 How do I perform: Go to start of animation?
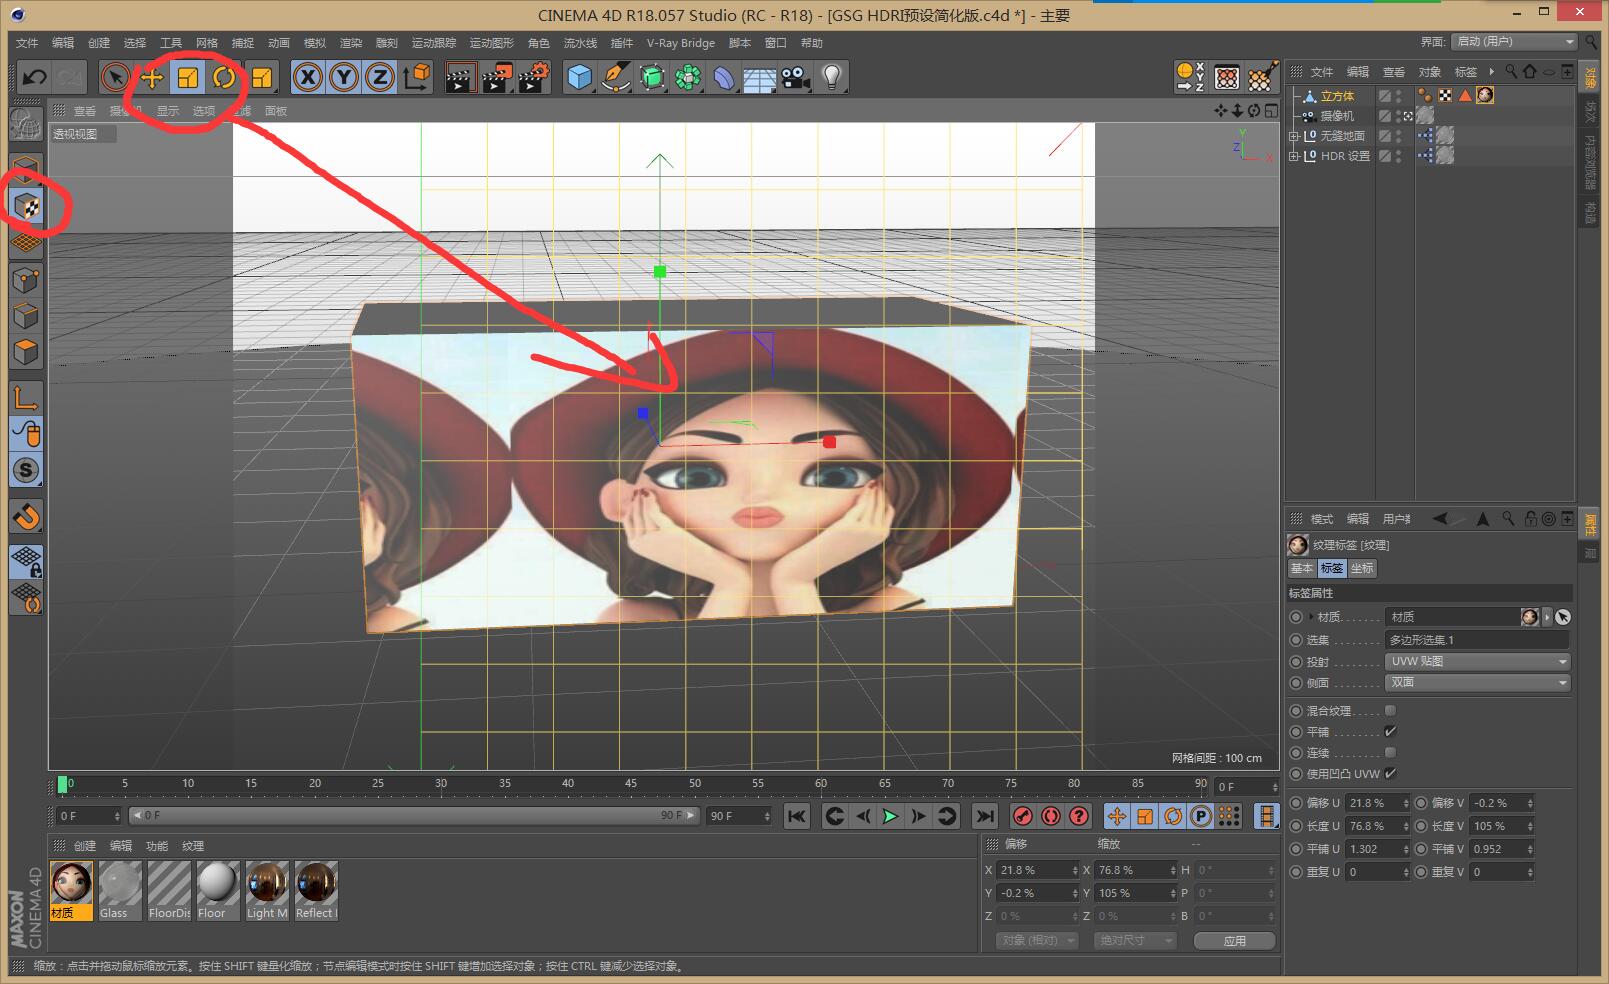click(x=797, y=817)
